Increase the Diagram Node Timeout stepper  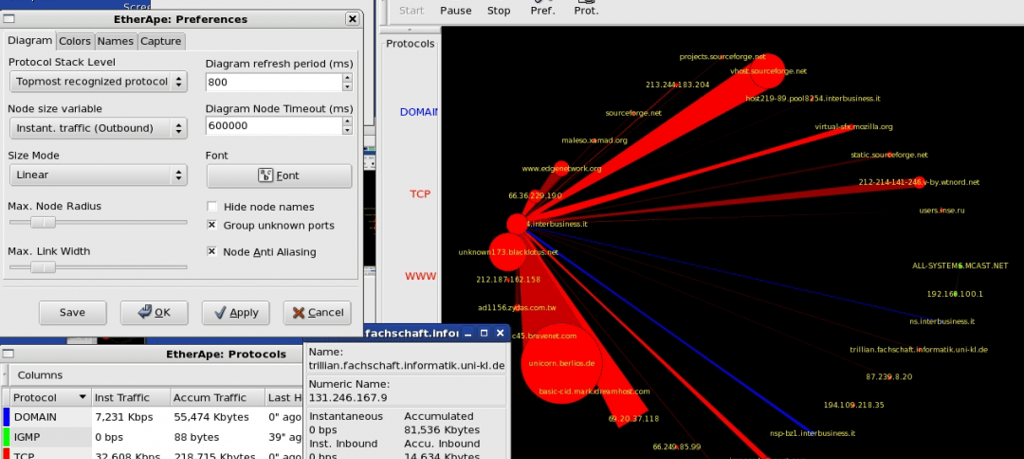tap(347, 121)
